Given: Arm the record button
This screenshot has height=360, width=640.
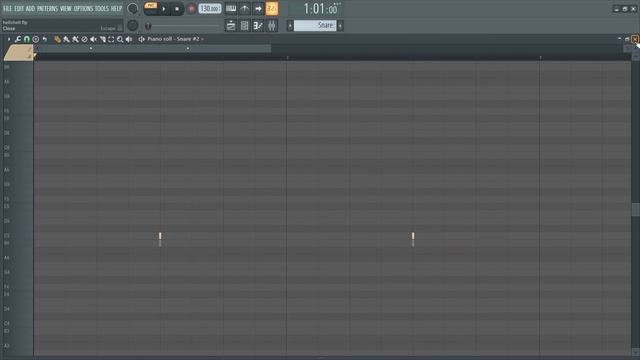Looking at the screenshot, I should (x=191, y=9).
